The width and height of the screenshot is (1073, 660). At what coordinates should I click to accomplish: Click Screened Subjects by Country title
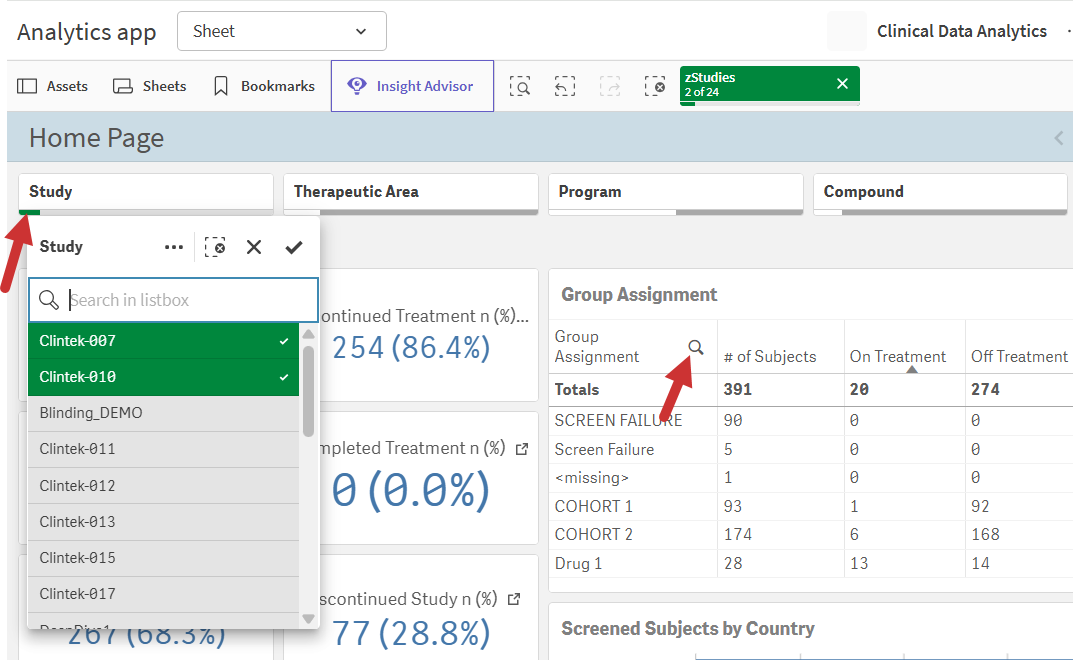(688, 629)
